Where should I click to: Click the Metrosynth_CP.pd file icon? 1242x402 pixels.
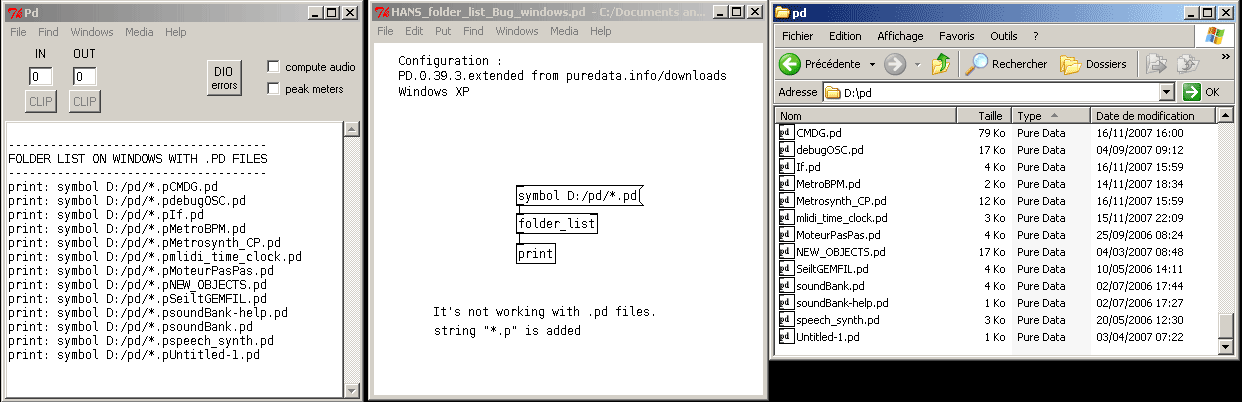785,200
